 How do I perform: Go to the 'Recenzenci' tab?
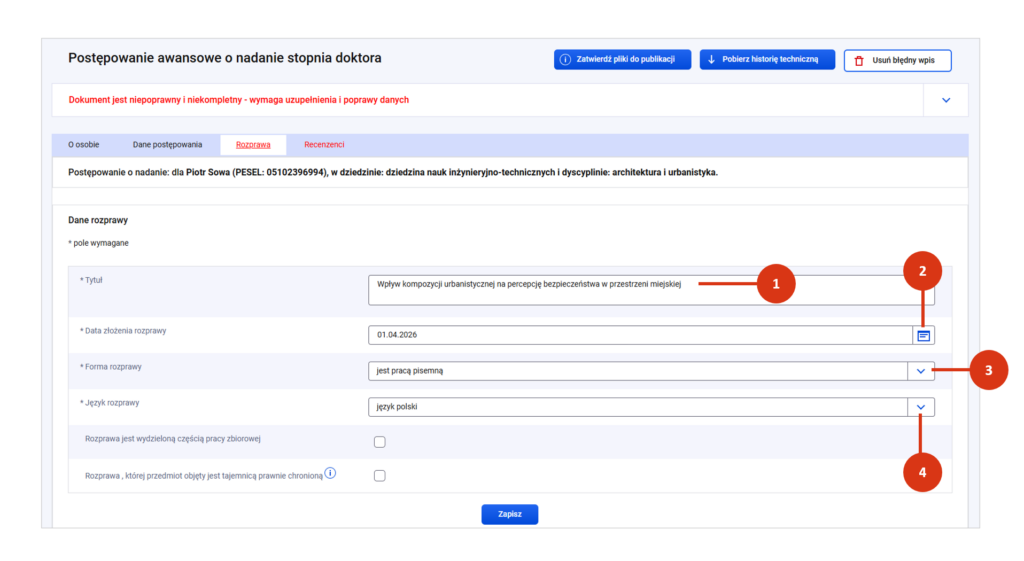[x=324, y=145]
